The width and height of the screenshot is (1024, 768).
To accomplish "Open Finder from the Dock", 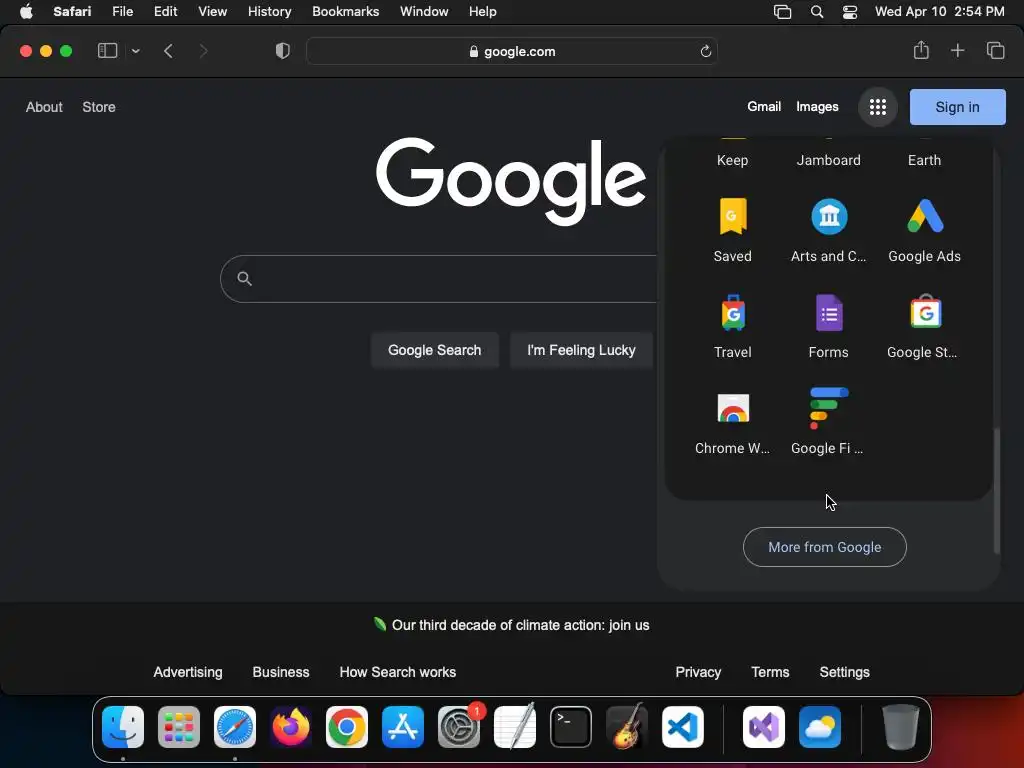I will click(x=123, y=727).
